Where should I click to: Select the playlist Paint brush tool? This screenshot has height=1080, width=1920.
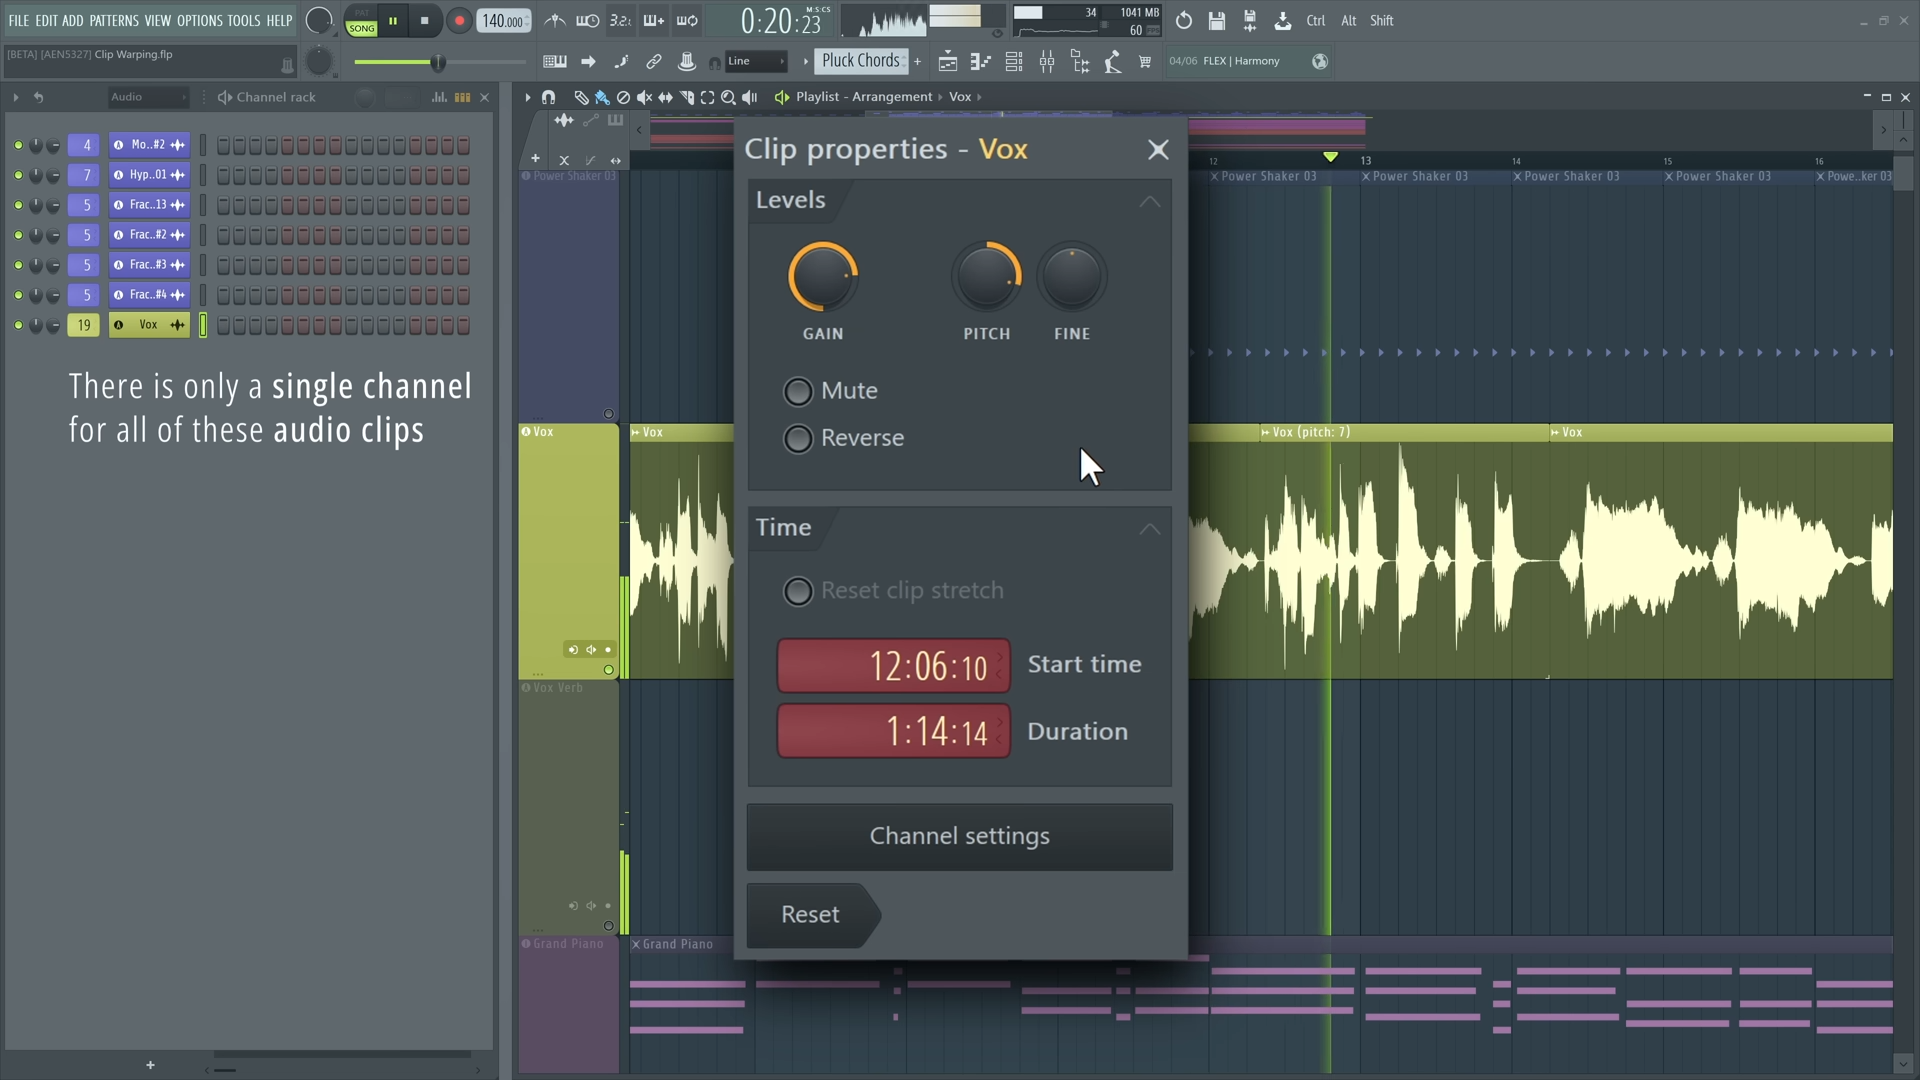602,97
